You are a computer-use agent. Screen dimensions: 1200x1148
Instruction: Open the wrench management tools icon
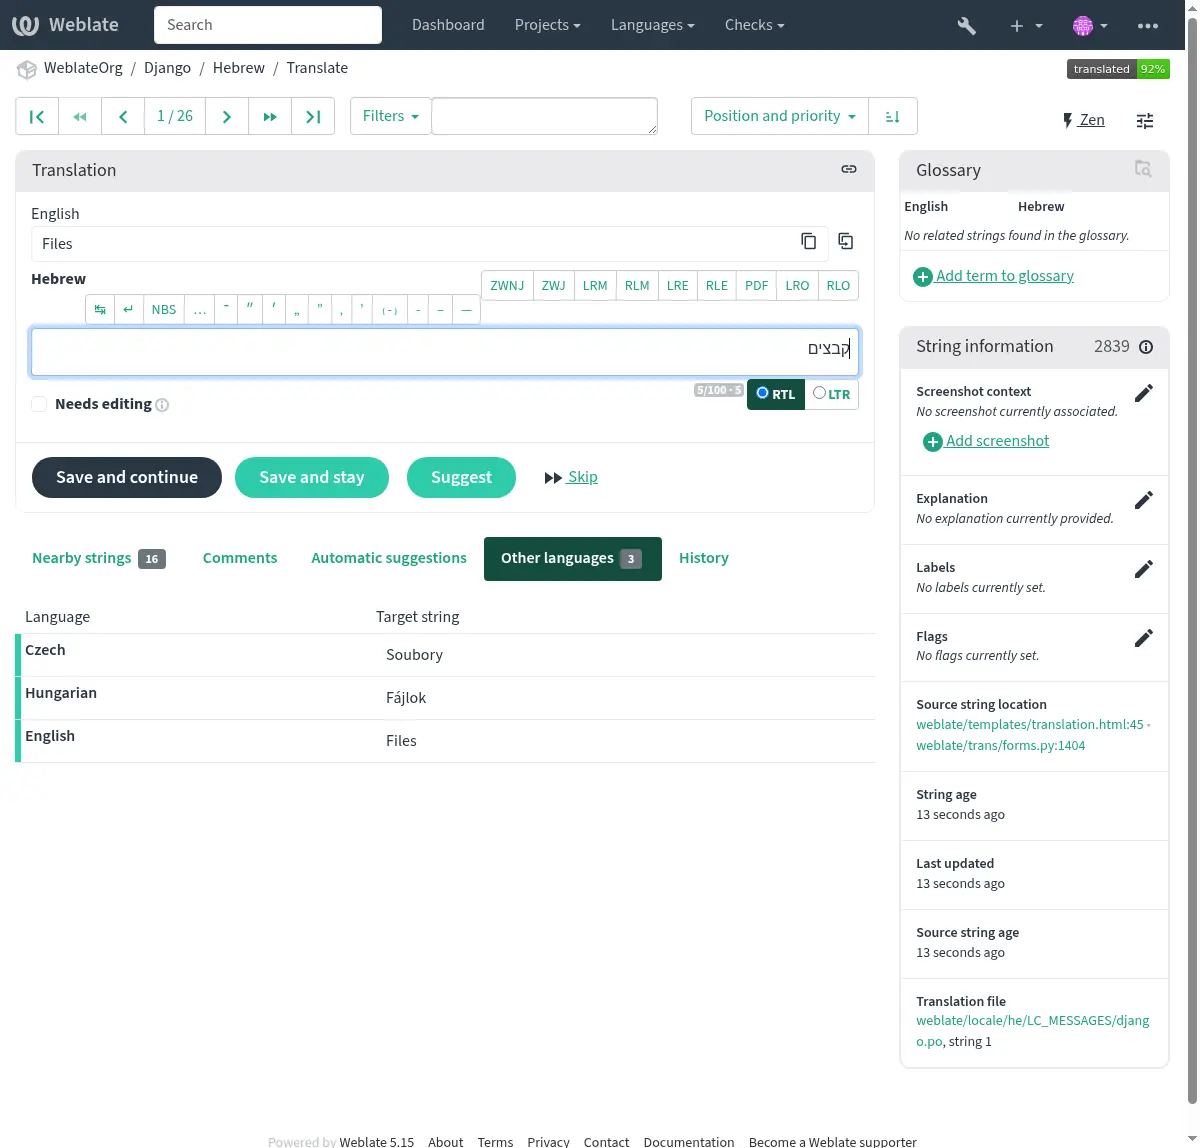click(x=966, y=25)
